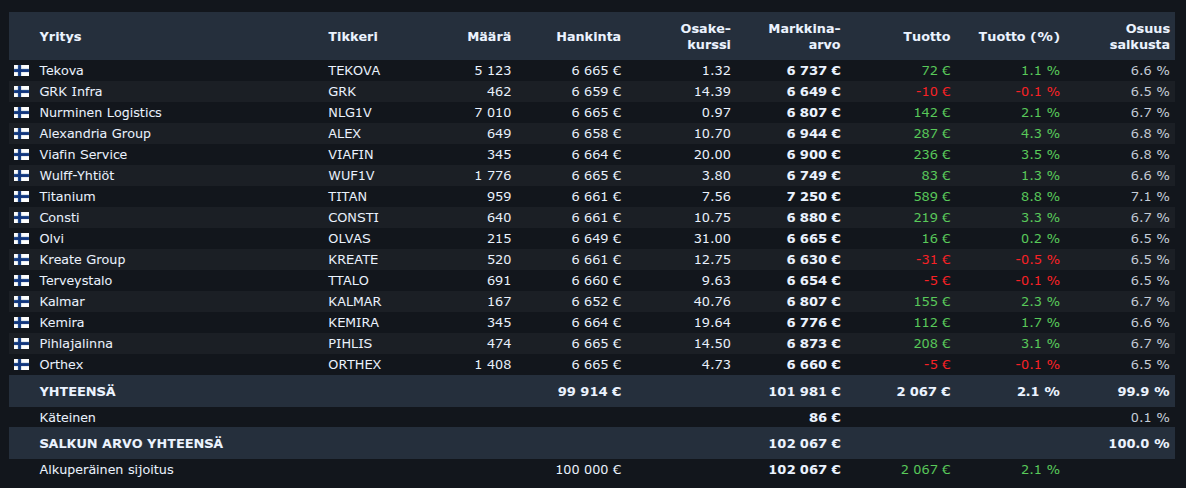The height and width of the screenshot is (488, 1186).
Task: Click the Terveystalo row name
Action: tap(75, 281)
